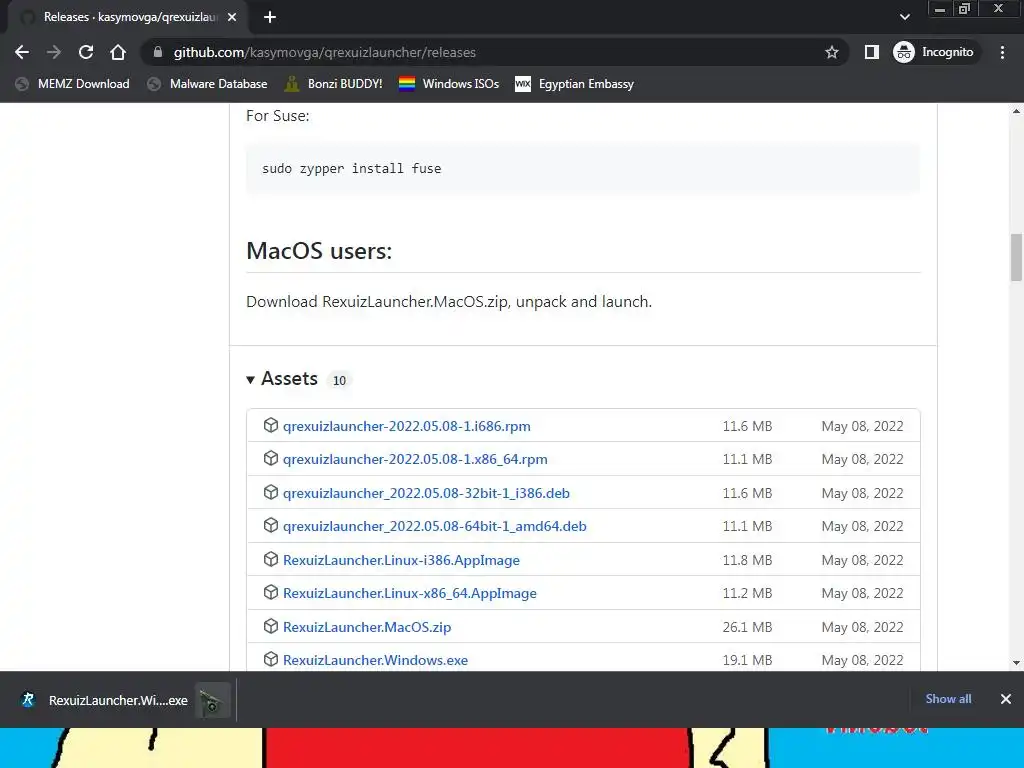Click package icon beside i686.rpm asset
The width and height of the screenshot is (1024, 768).
click(x=270, y=425)
